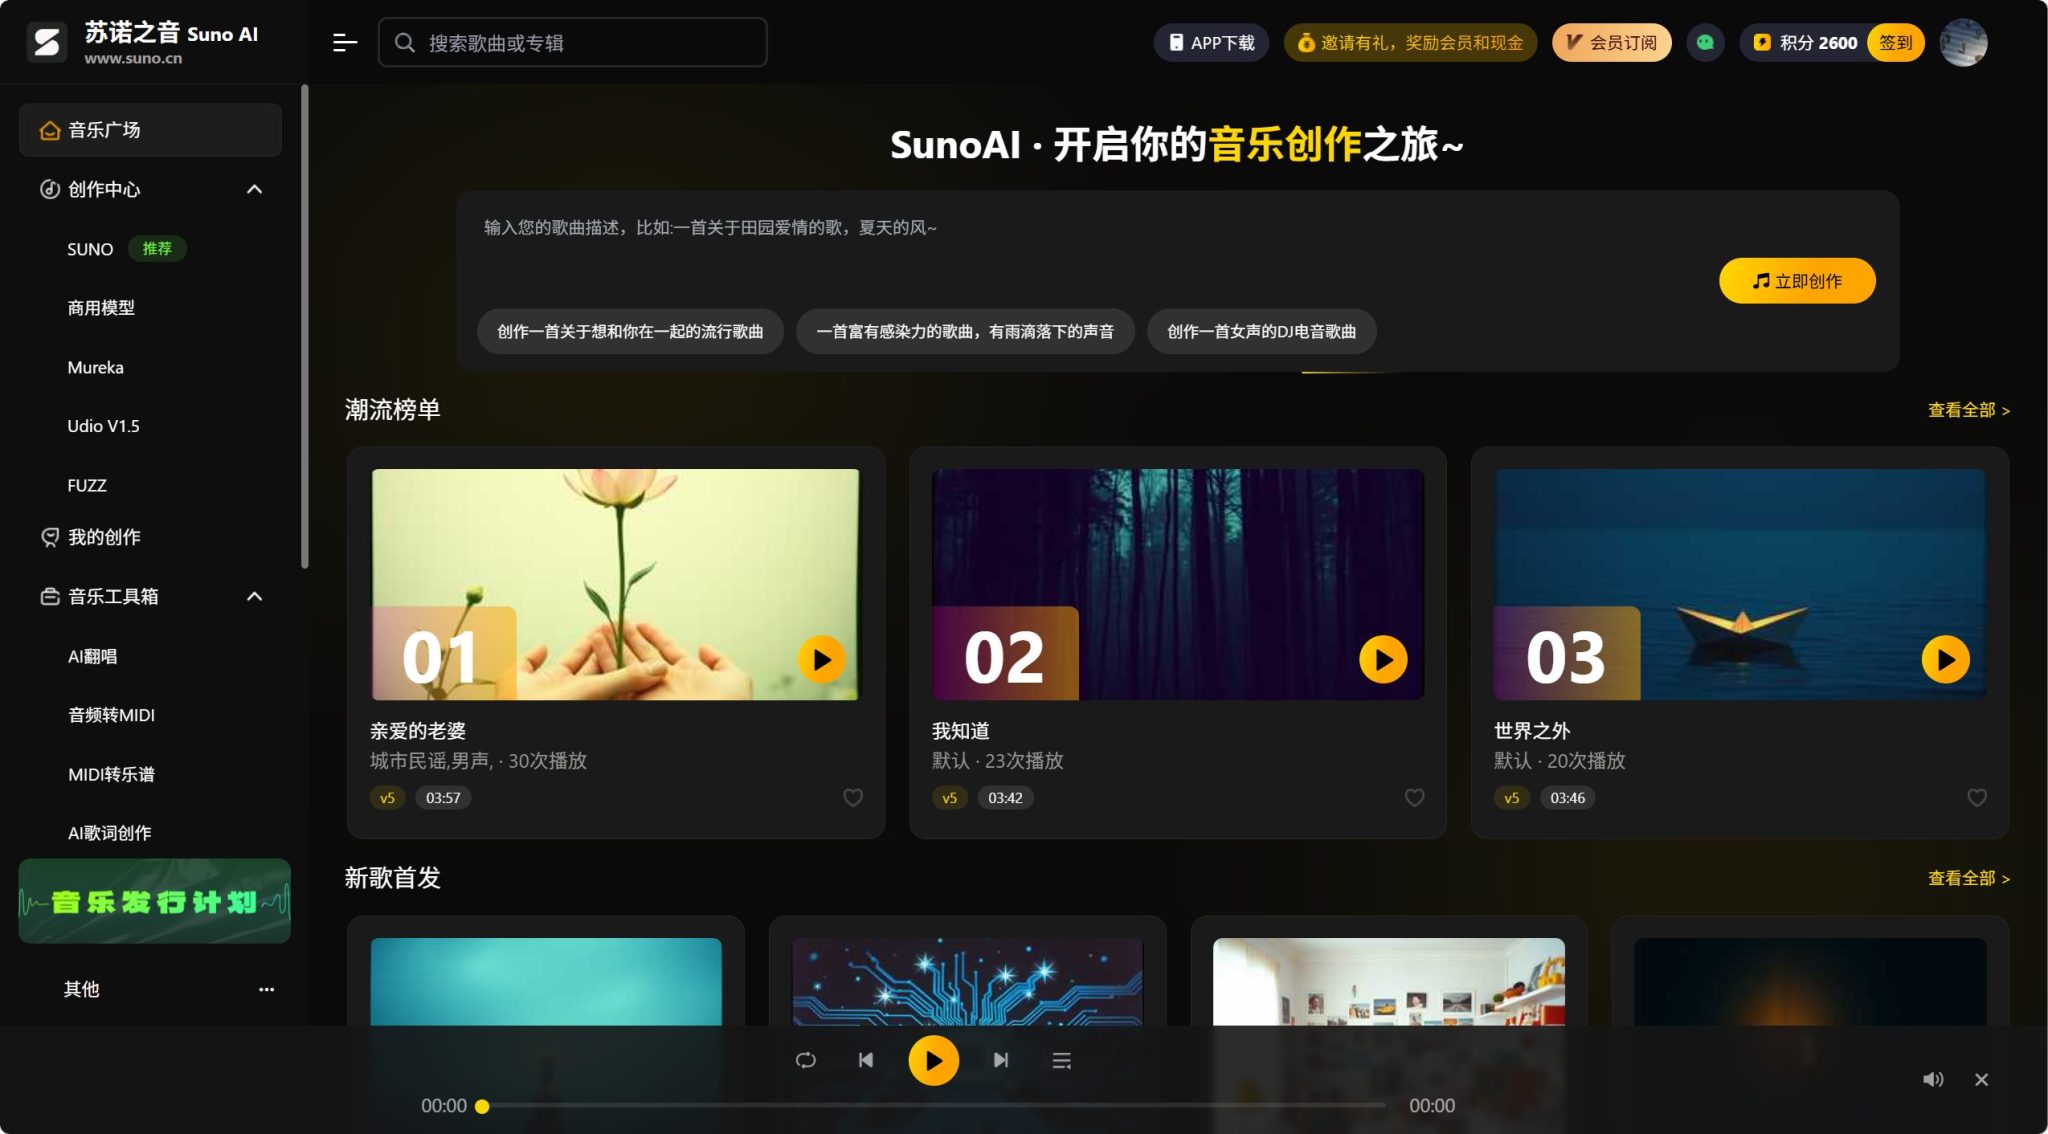Collapse the sidebar with the menu icon
Image resolution: width=2048 pixels, height=1134 pixels.
pos(344,42)
